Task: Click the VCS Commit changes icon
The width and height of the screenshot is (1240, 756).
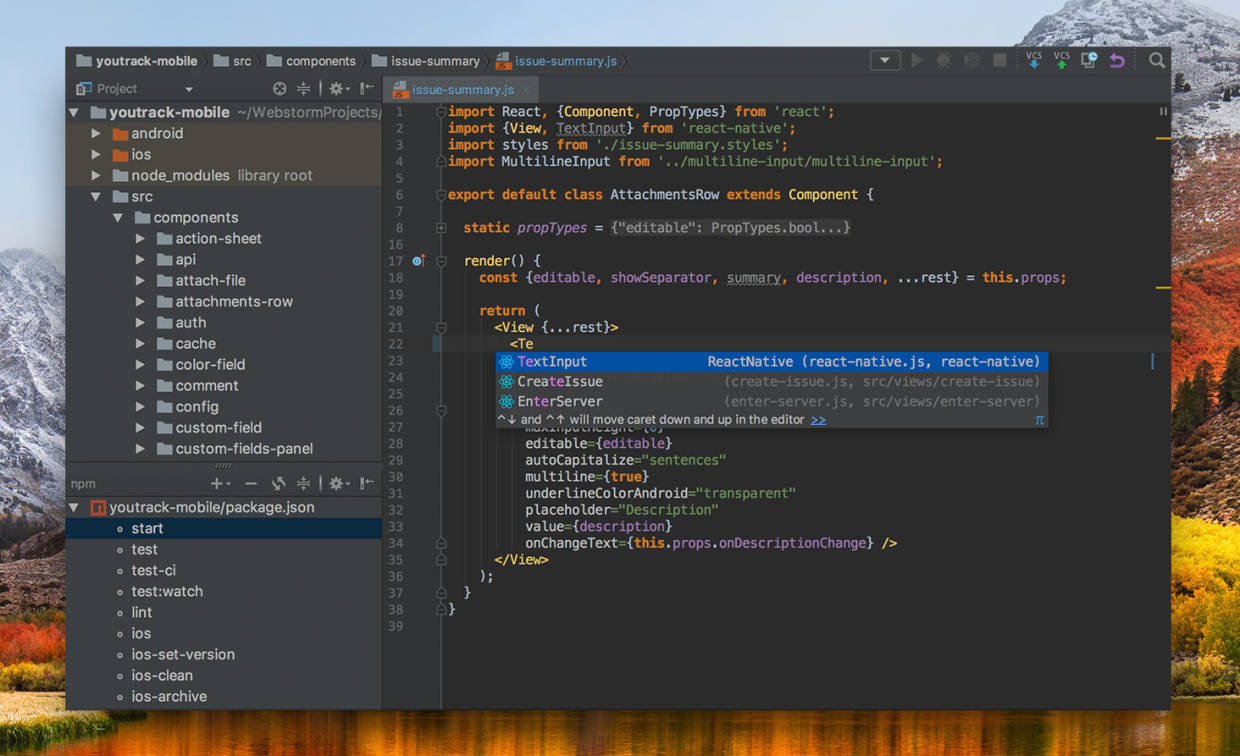Action: pyautogui.click(x=1061, y=60)
